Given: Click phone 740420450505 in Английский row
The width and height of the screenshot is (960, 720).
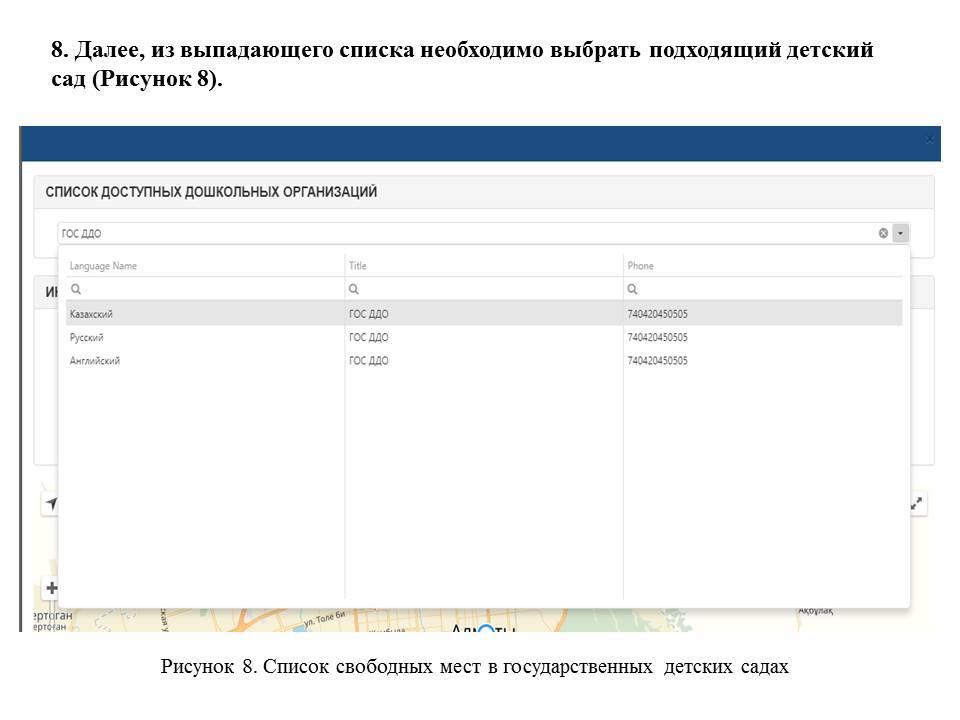Looking at the screenshot, I should [657, 361].
